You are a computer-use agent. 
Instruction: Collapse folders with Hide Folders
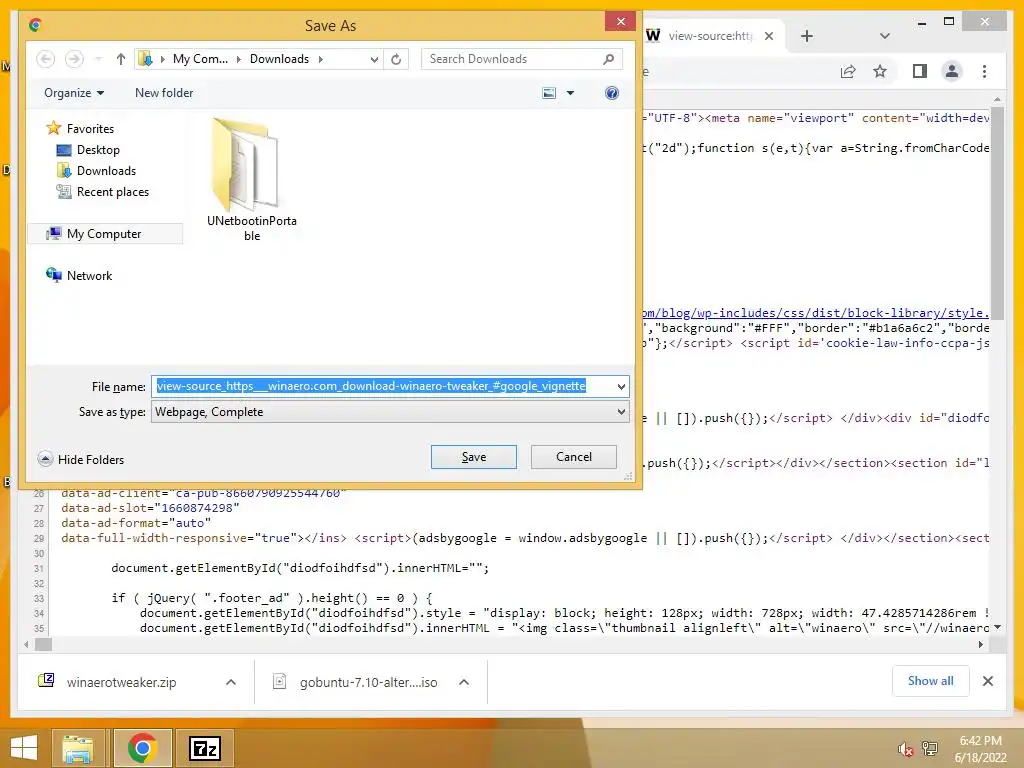[81, 459]
